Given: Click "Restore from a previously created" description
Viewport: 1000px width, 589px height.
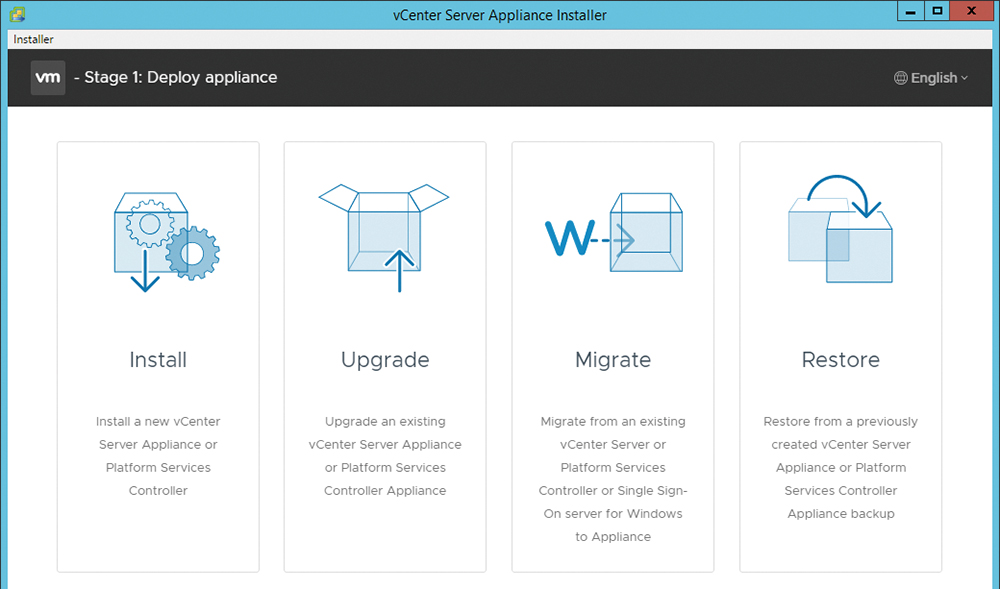Looking at the screenshot, I should (841, 467).
